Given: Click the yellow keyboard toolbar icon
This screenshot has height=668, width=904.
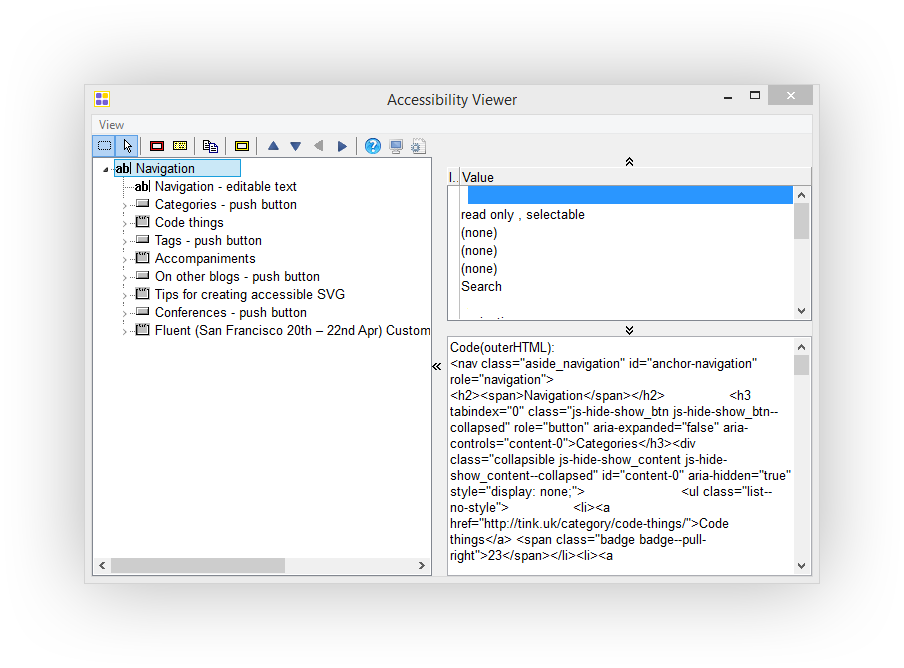Looking at the screenshot, I should 180,146.
